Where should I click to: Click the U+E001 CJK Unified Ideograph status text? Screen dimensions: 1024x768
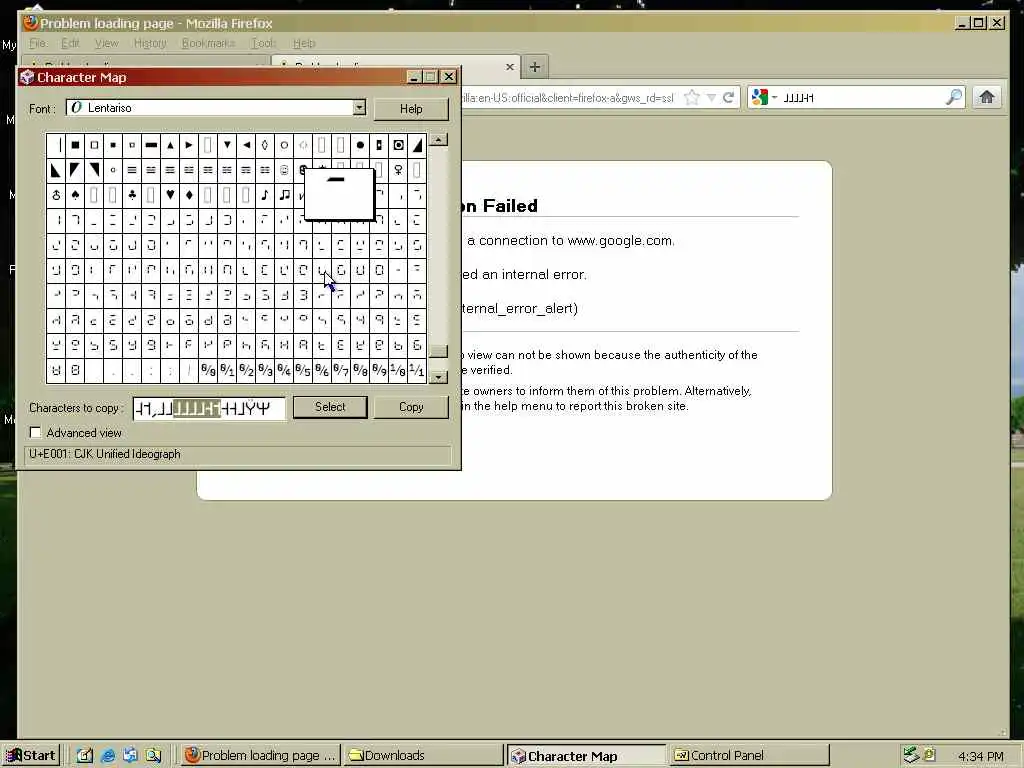[x=104, y=454]
